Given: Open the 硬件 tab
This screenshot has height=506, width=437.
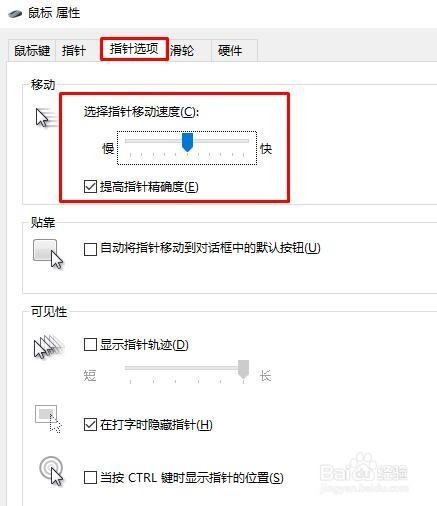Looking at the screenshot, I should 230,51.
